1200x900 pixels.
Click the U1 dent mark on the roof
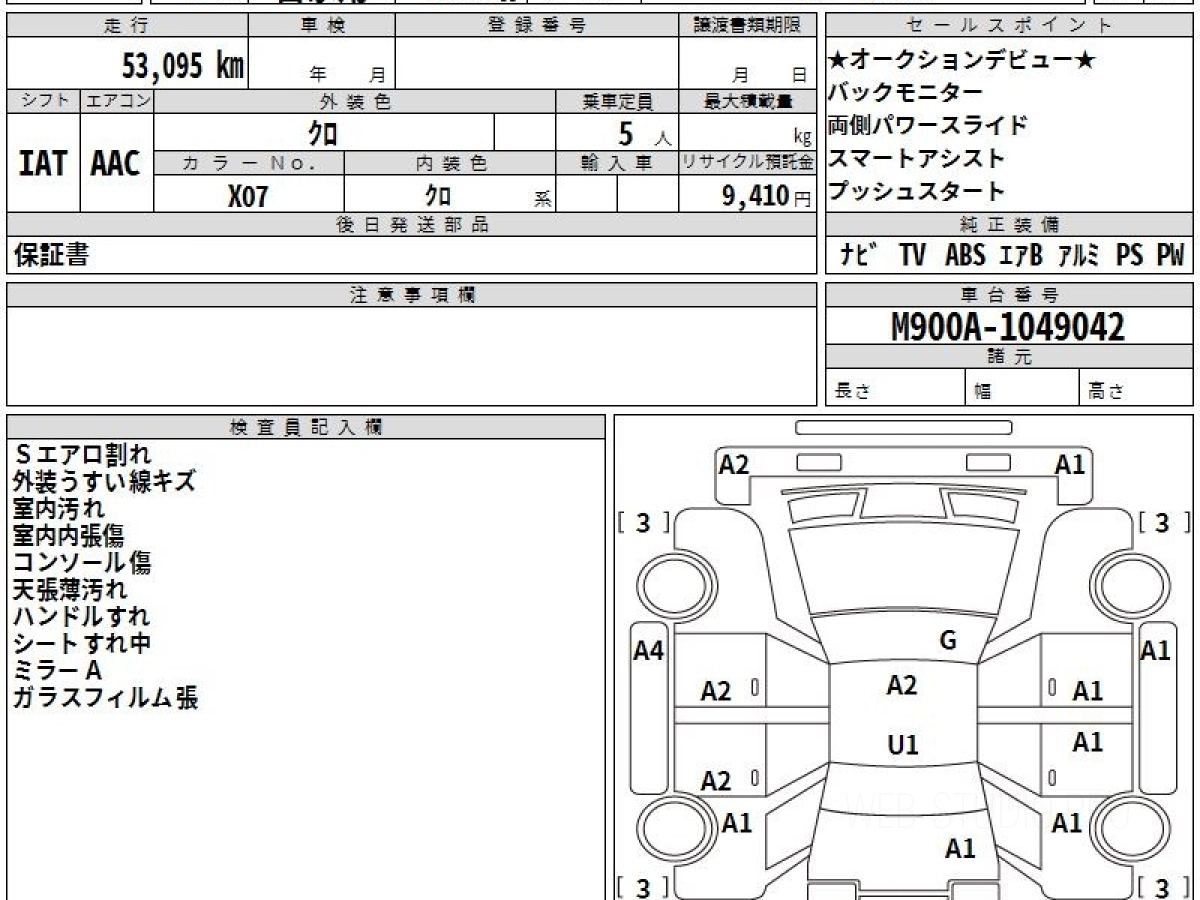pyautogui.click(x=903, y=745)
